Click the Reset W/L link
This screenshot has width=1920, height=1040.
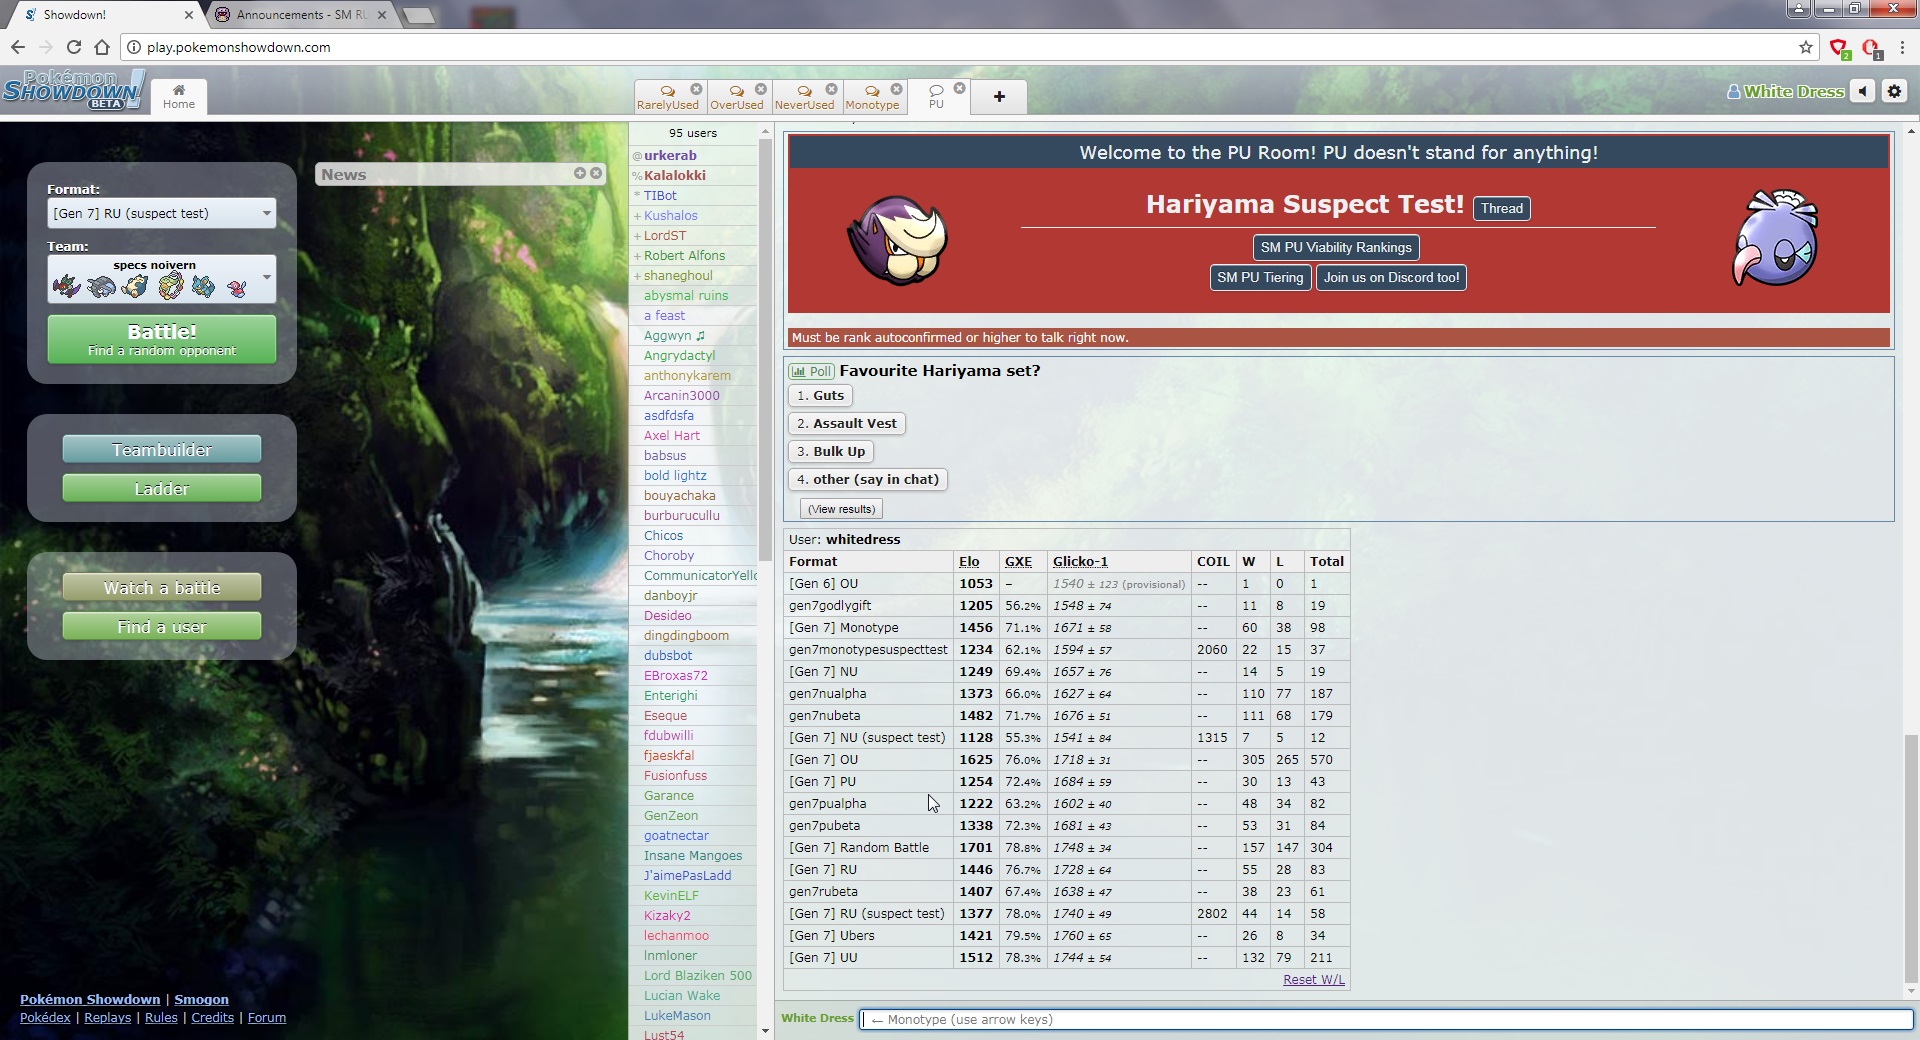pos(1313,980)
